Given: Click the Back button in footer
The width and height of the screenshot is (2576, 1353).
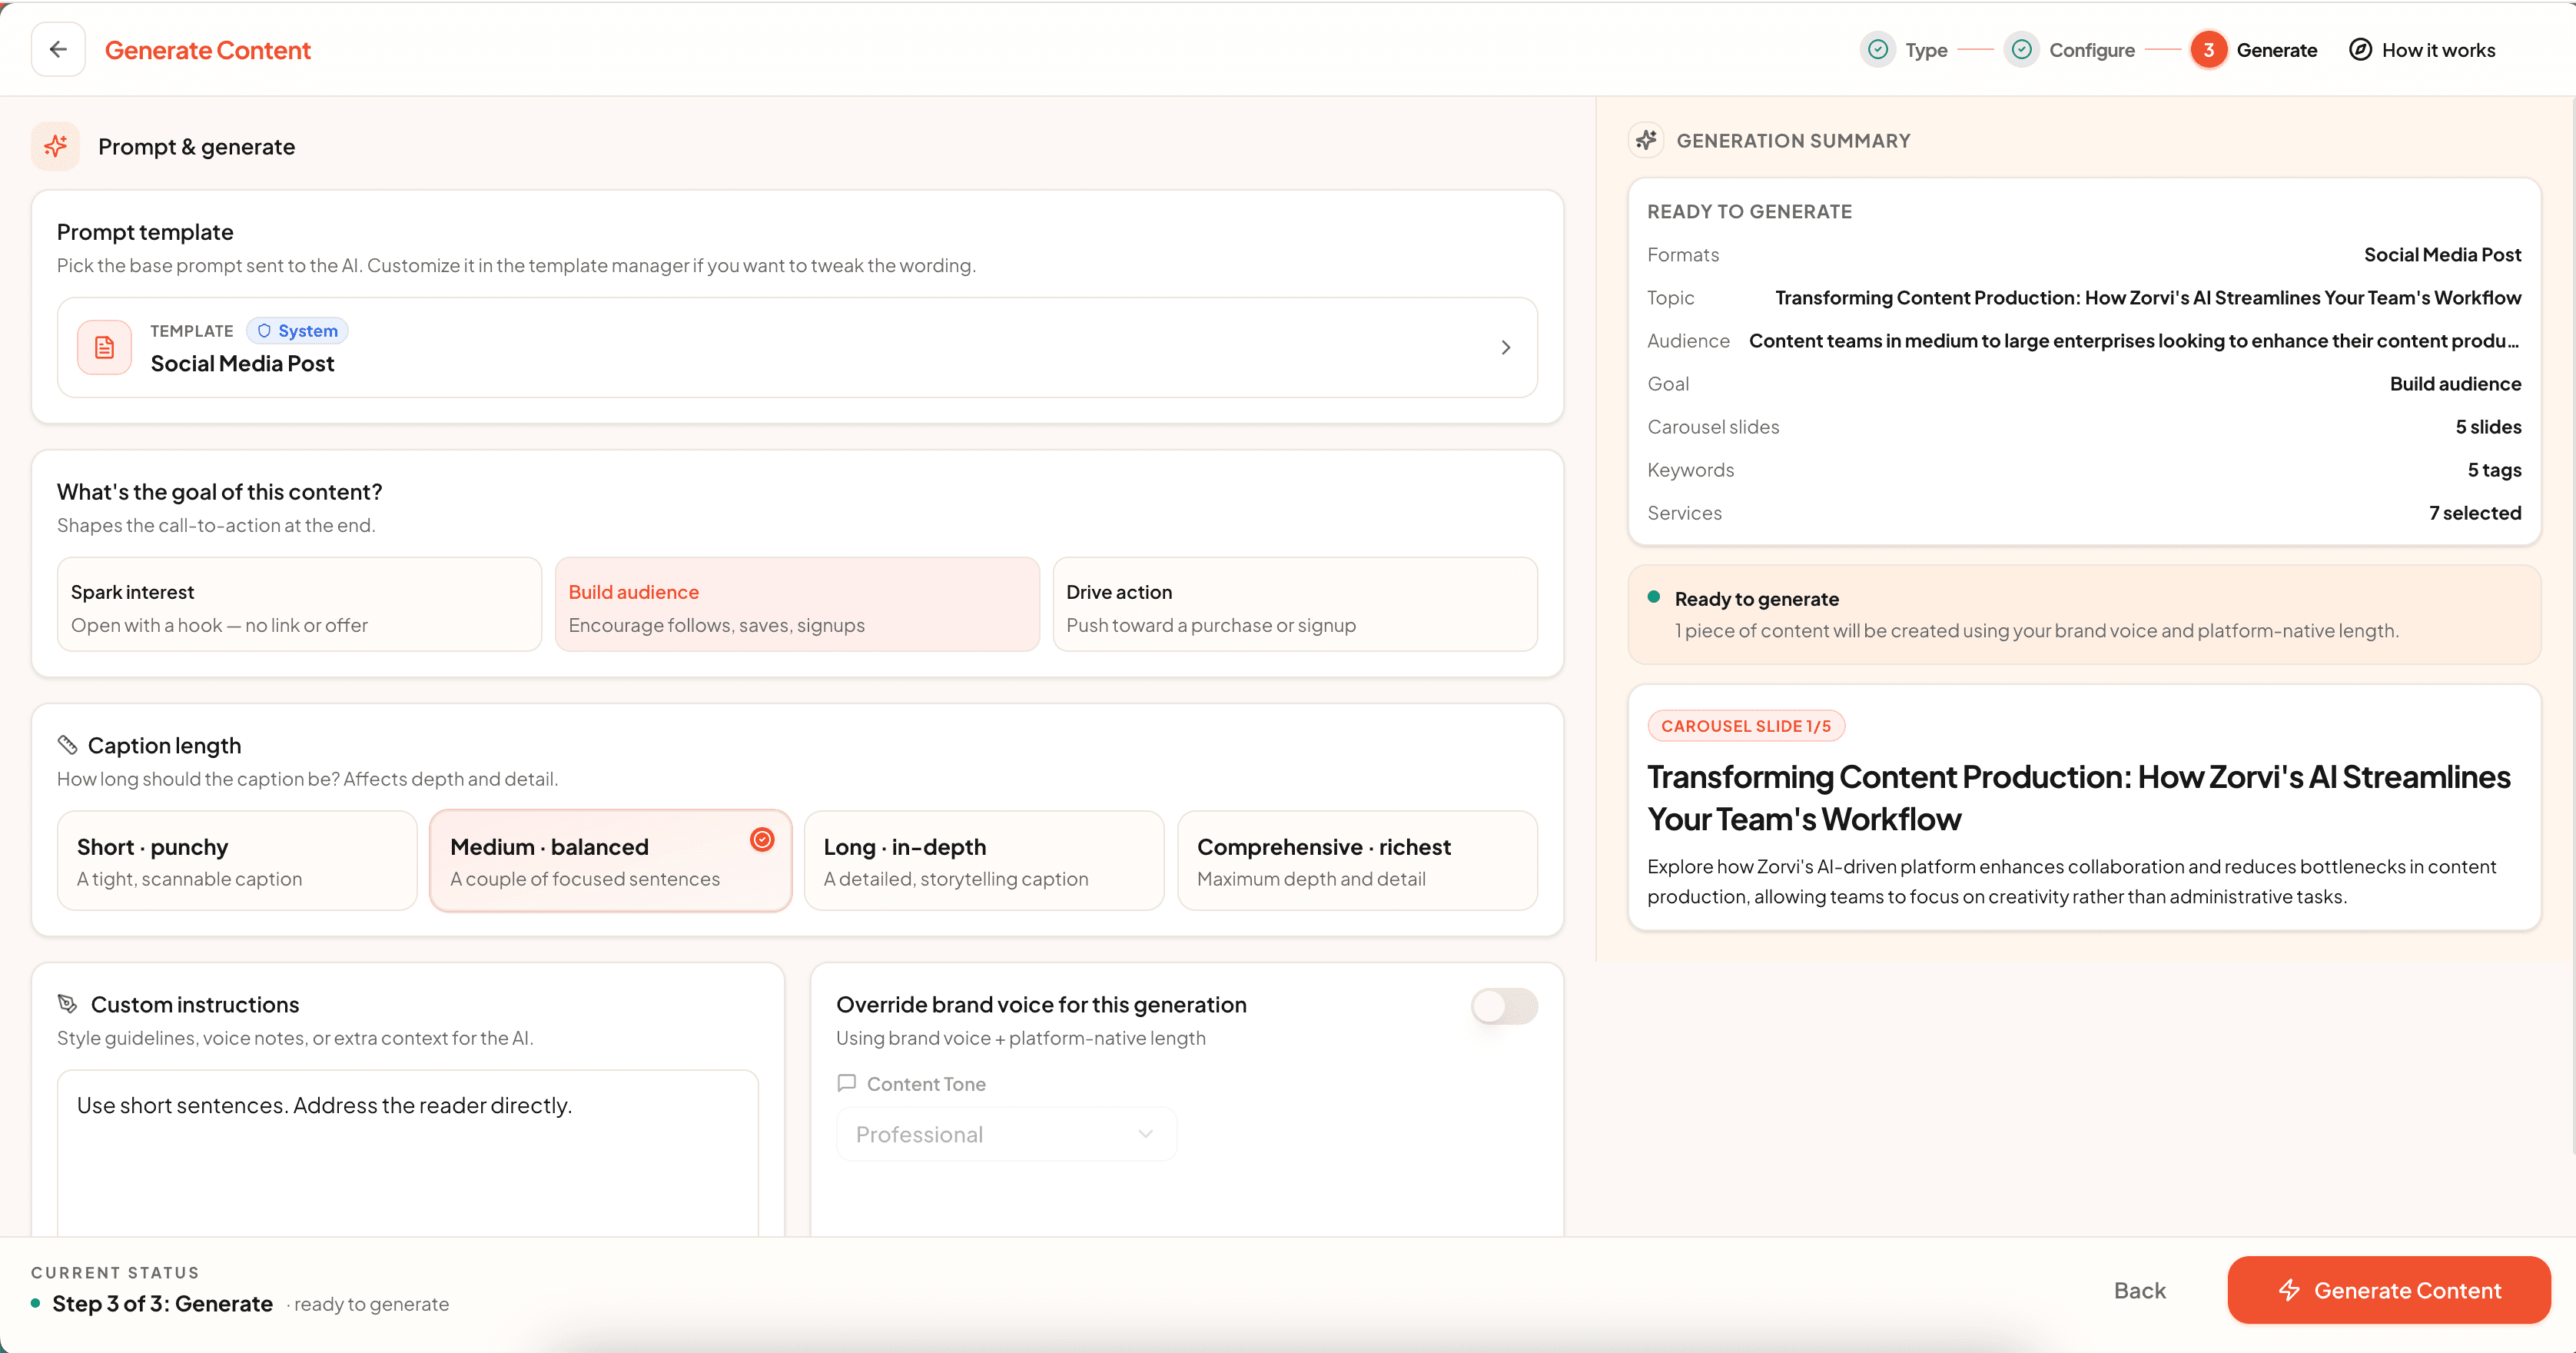Looking at the screenshot, I should click(2140, 1290).
